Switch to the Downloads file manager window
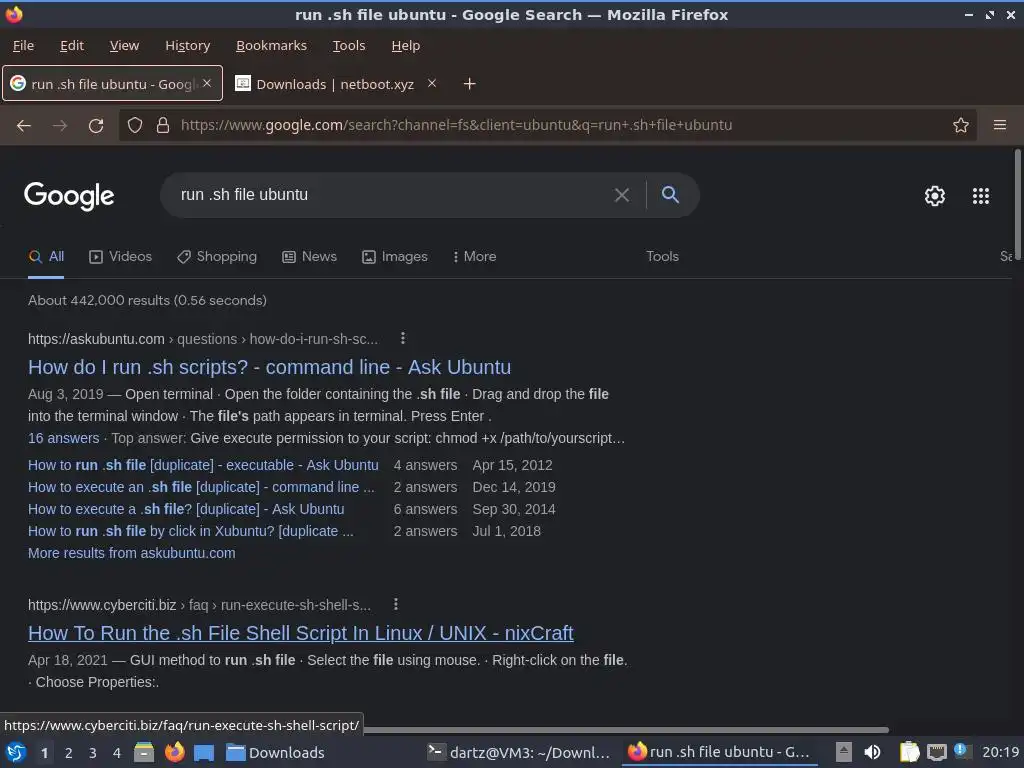This screenshot has height=768, width=1024. [x=275, y=753]
